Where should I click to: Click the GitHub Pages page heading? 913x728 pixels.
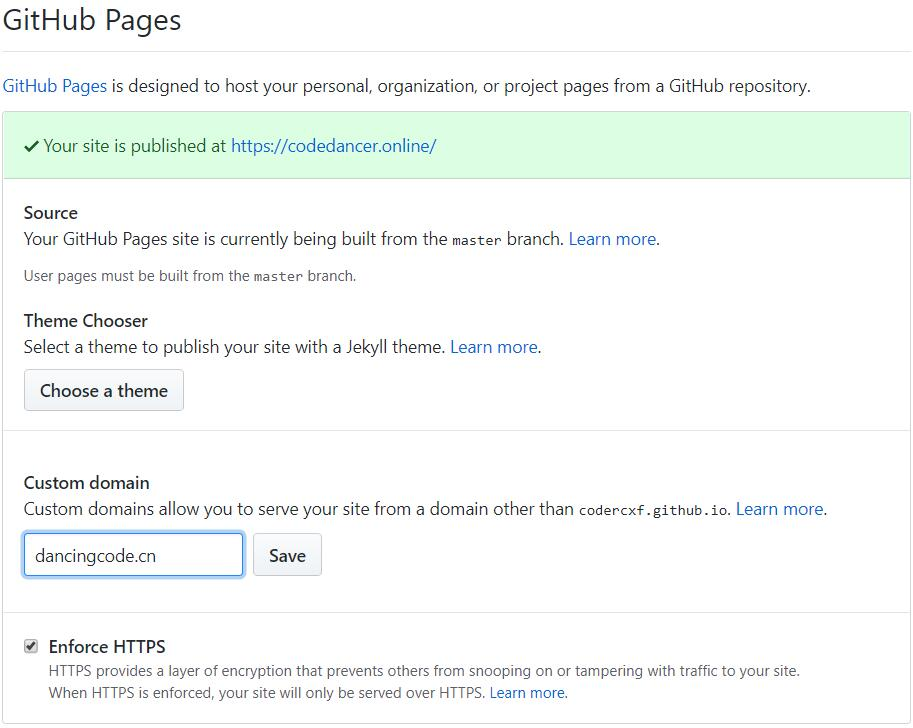92,20
